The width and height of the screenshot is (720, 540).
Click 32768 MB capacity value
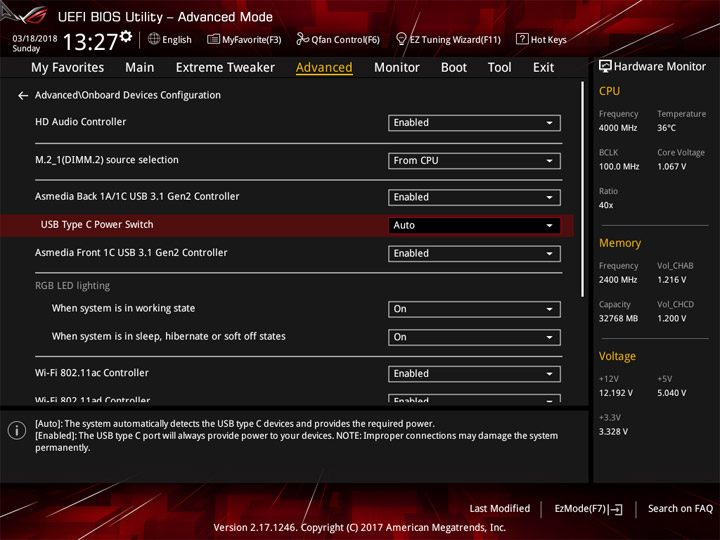coord(618,319)
